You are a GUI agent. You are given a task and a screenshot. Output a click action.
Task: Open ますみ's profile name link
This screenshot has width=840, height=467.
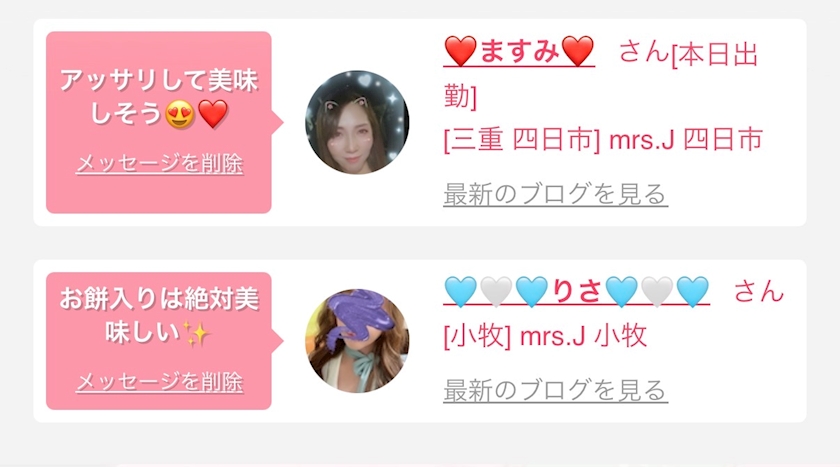tap(519, 52)
